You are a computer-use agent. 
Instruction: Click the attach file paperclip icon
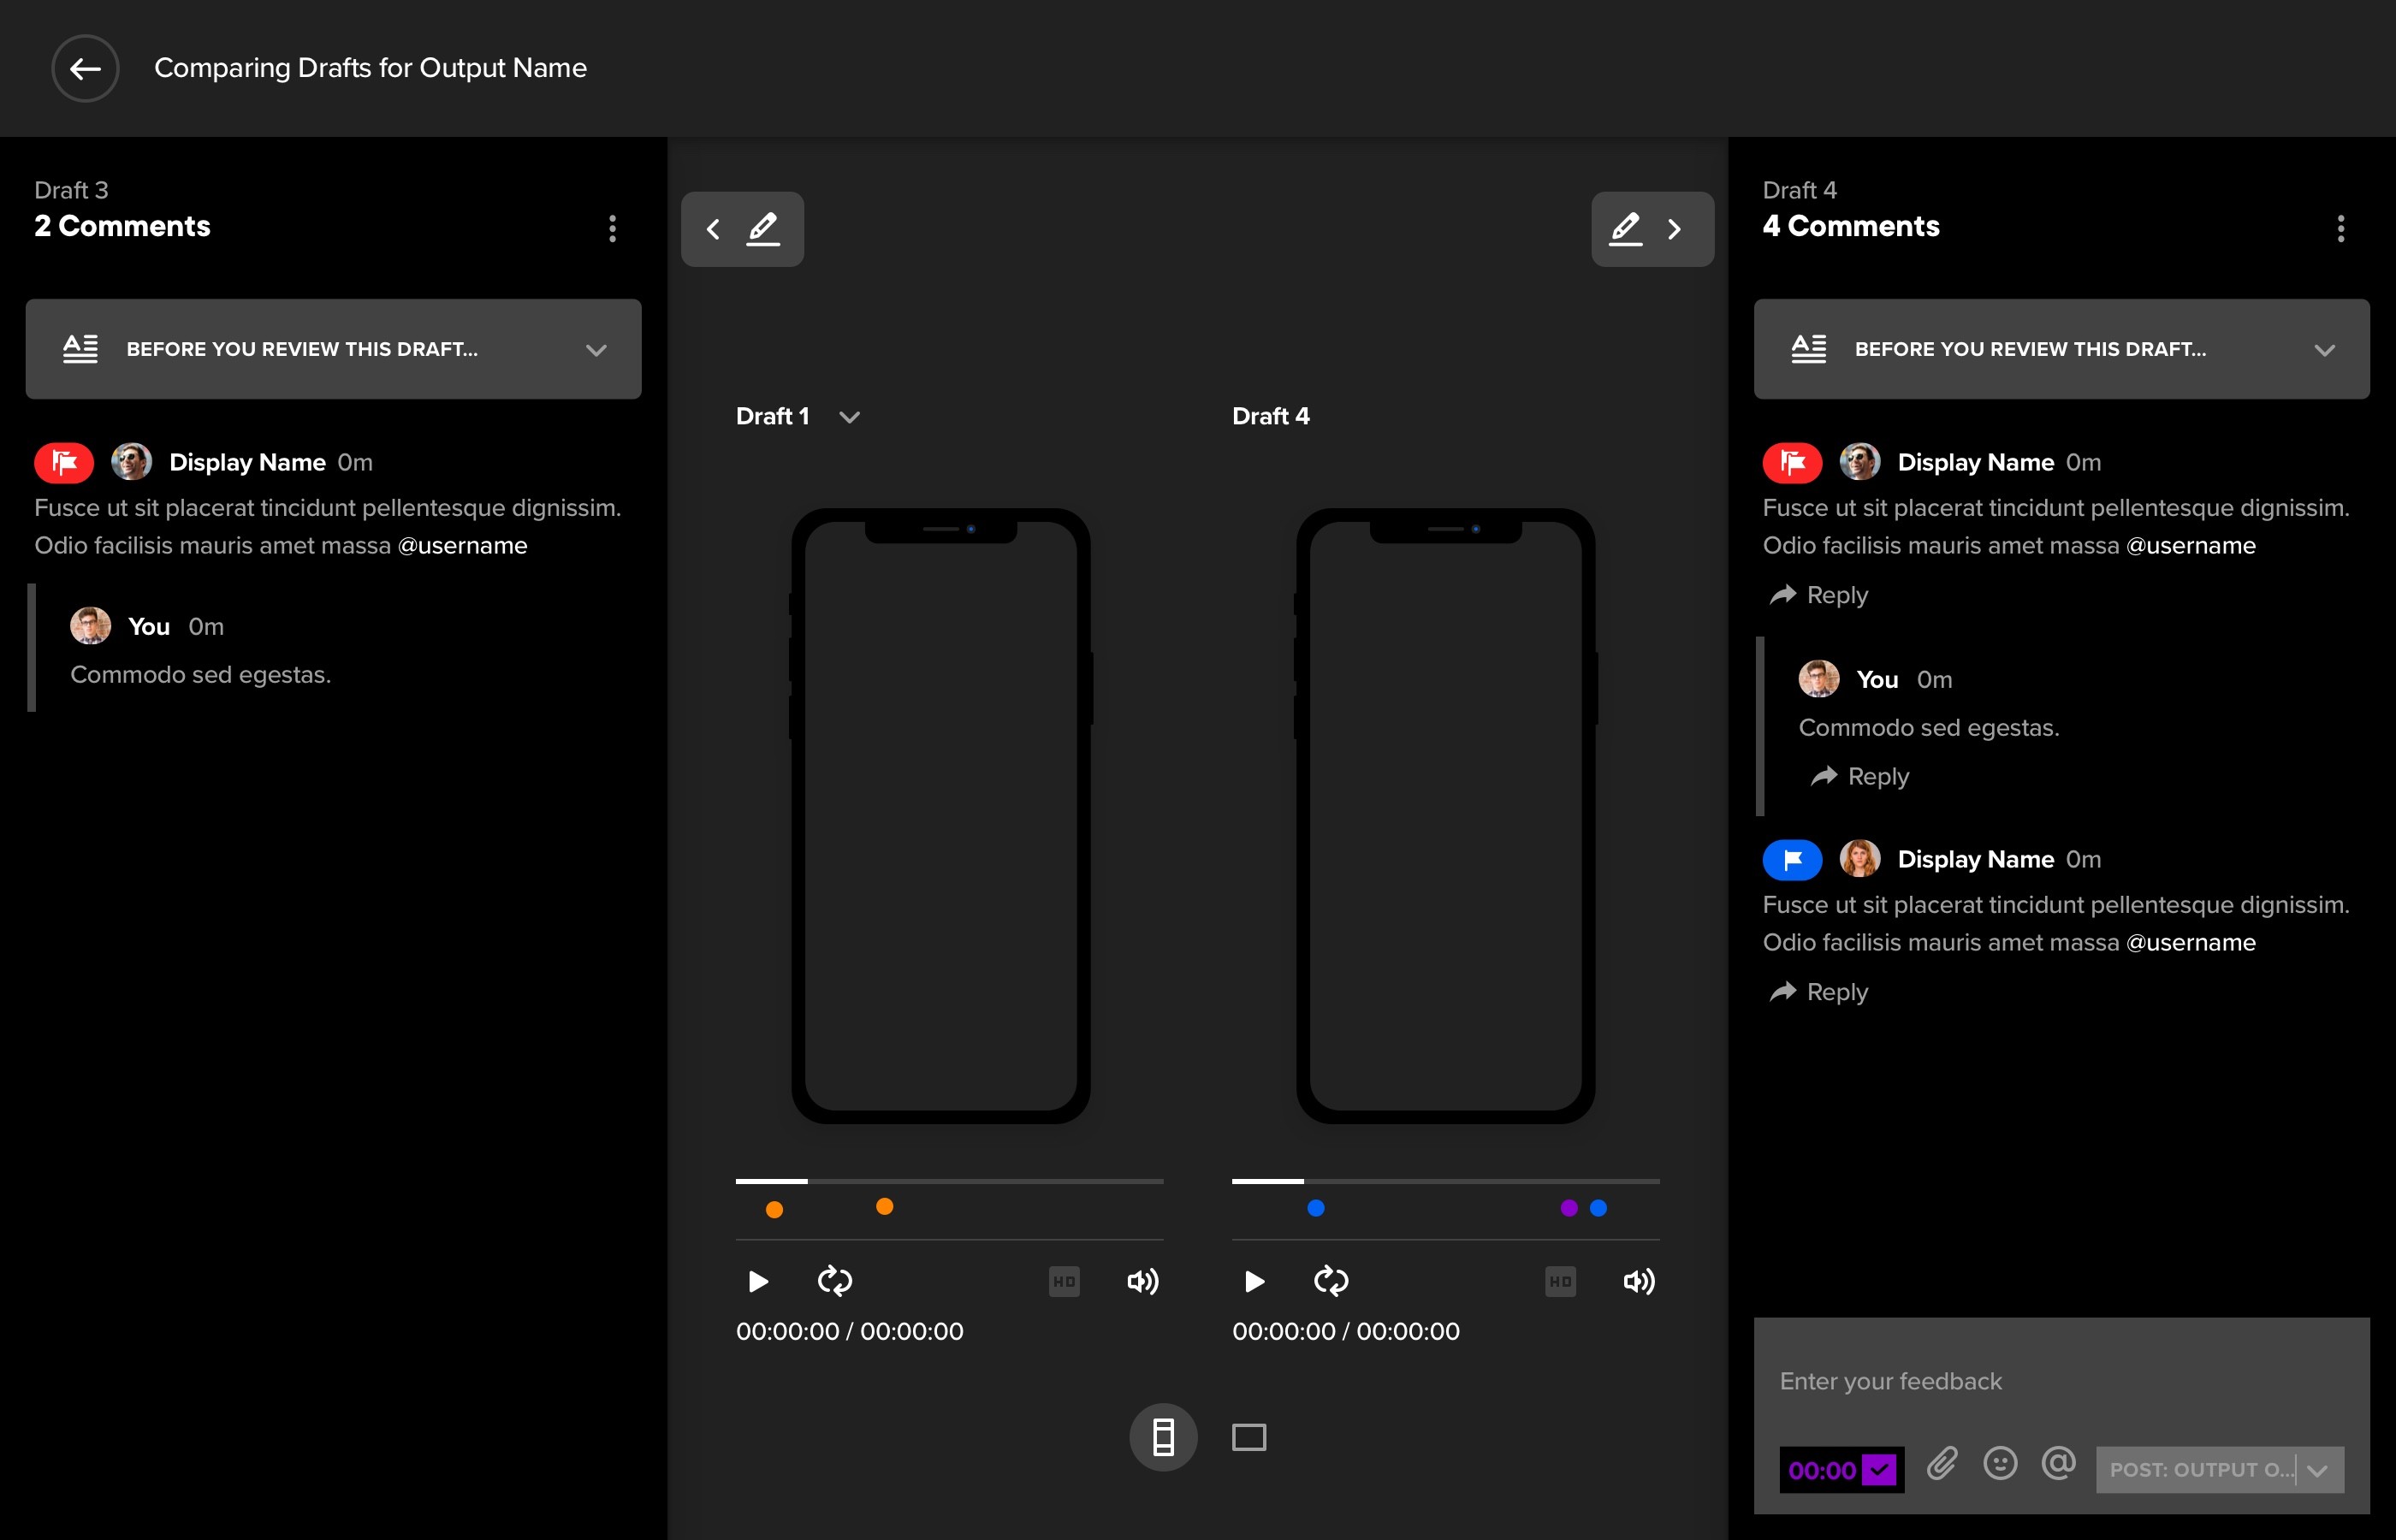coord(1941,1464)
